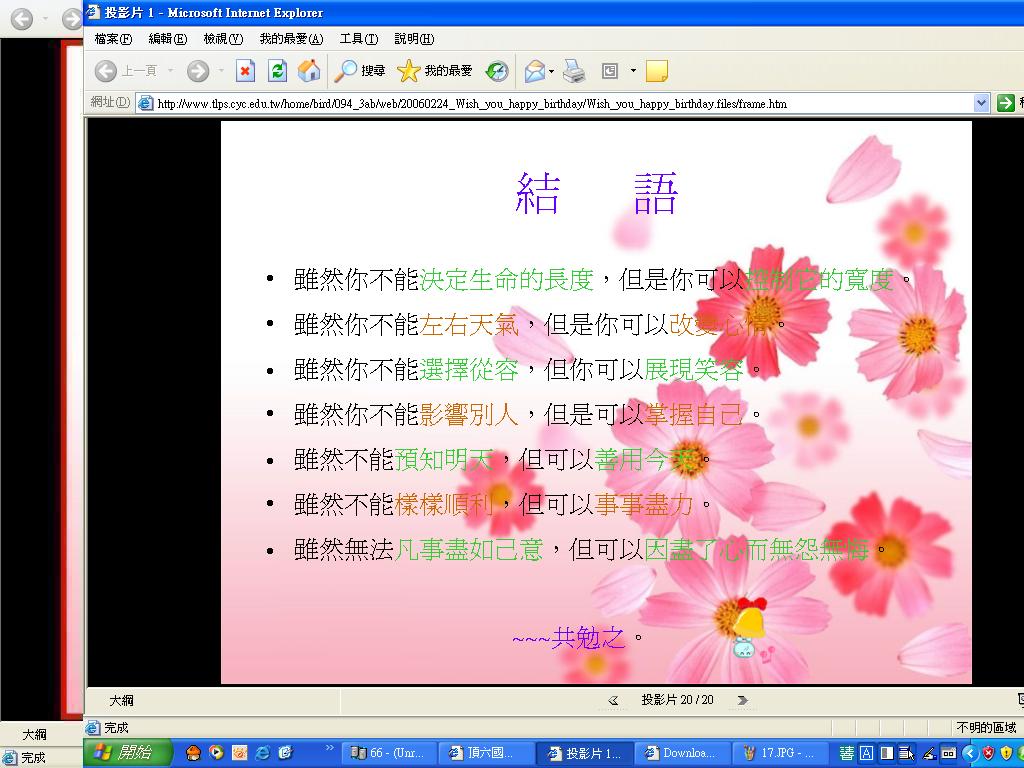This screenshot has height=768, width=1024.
Task: Click the Print icon
Action: [x=574, y=71]
